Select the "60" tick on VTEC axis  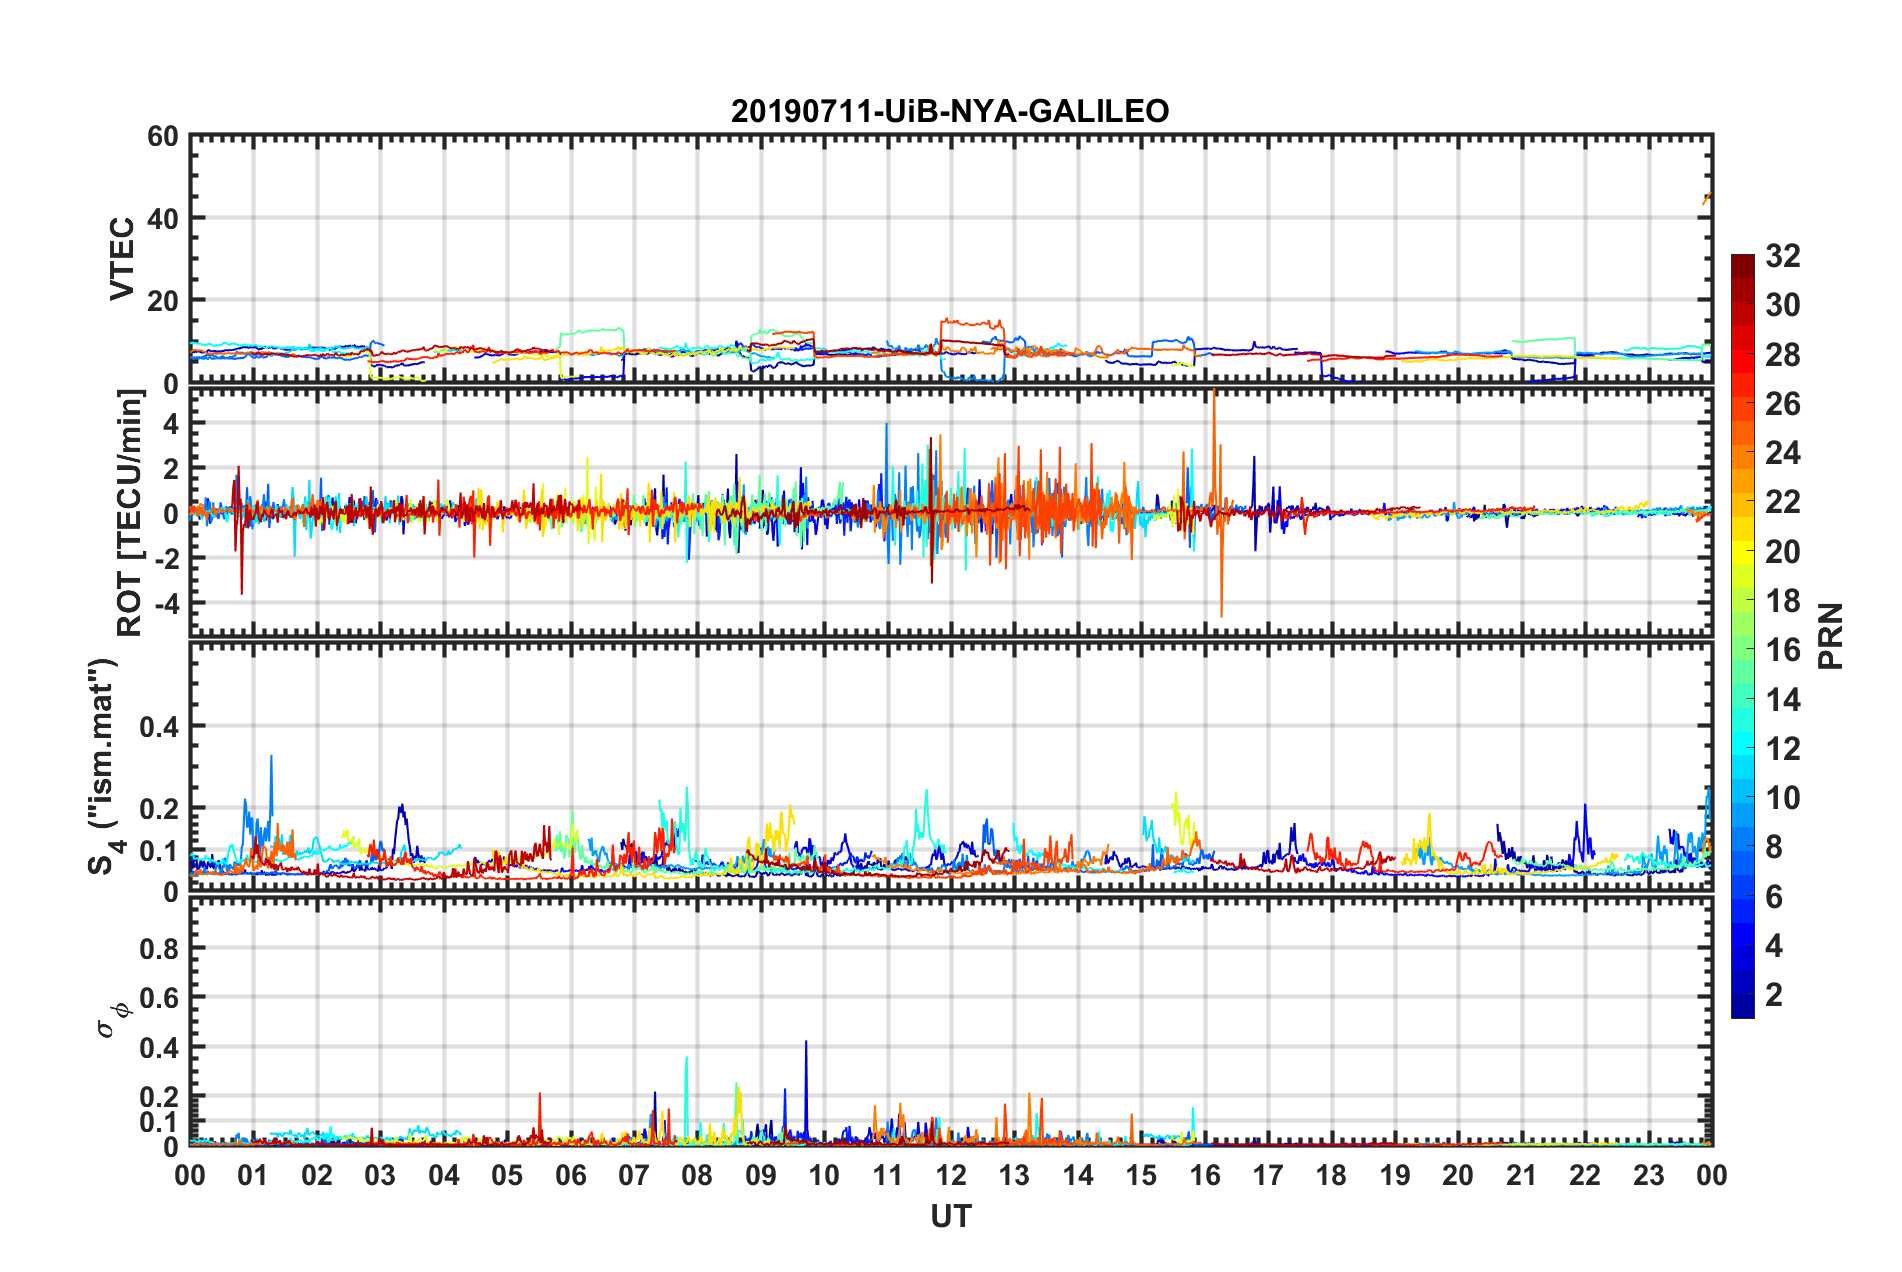tap(163, 137)
